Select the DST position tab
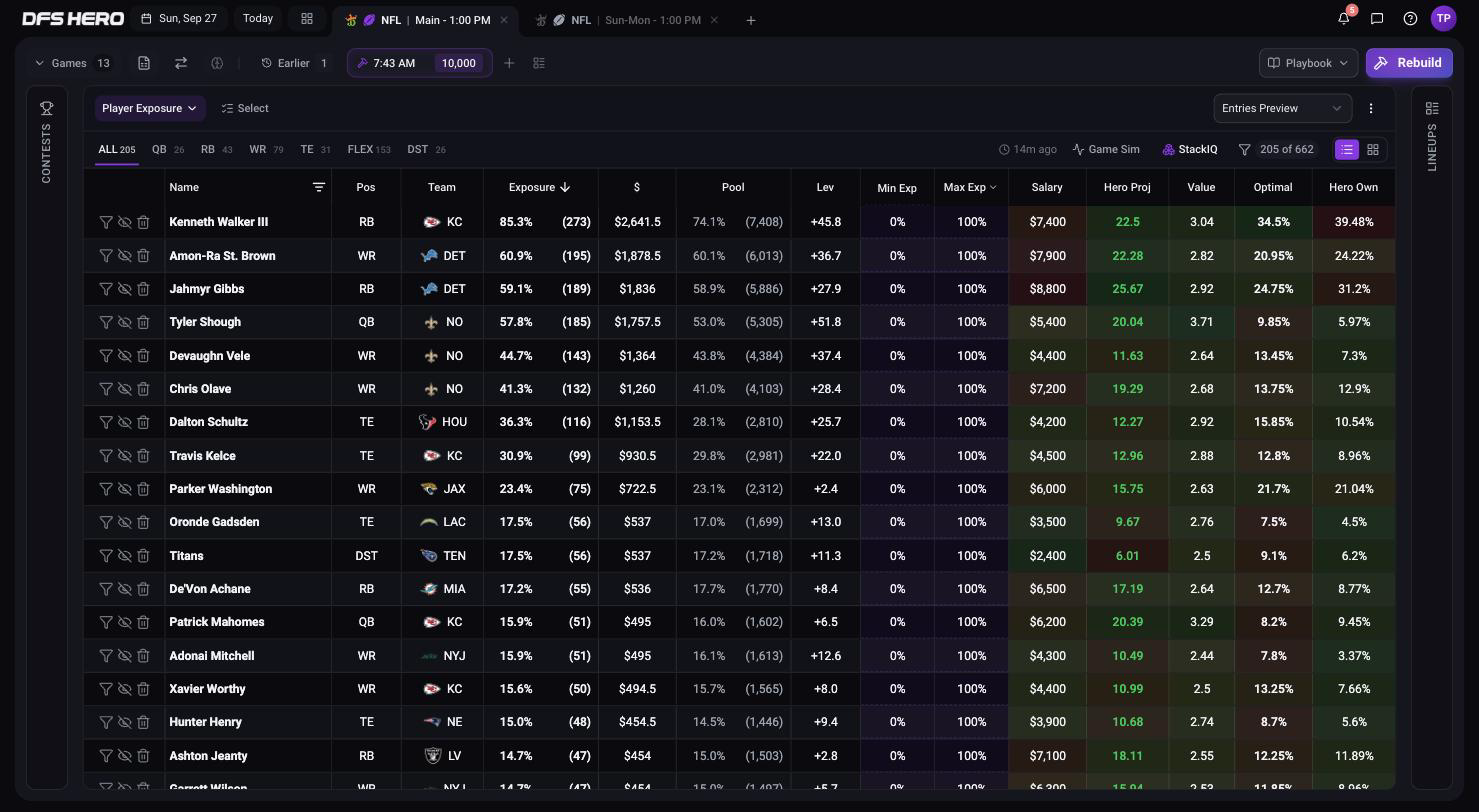The image size is (1479, 812). 426,149
